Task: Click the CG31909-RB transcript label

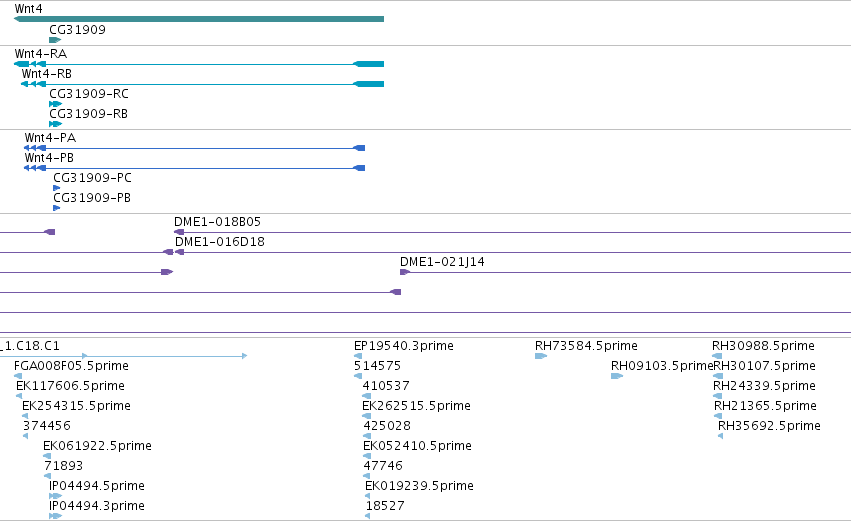Action: pos(88,114)
